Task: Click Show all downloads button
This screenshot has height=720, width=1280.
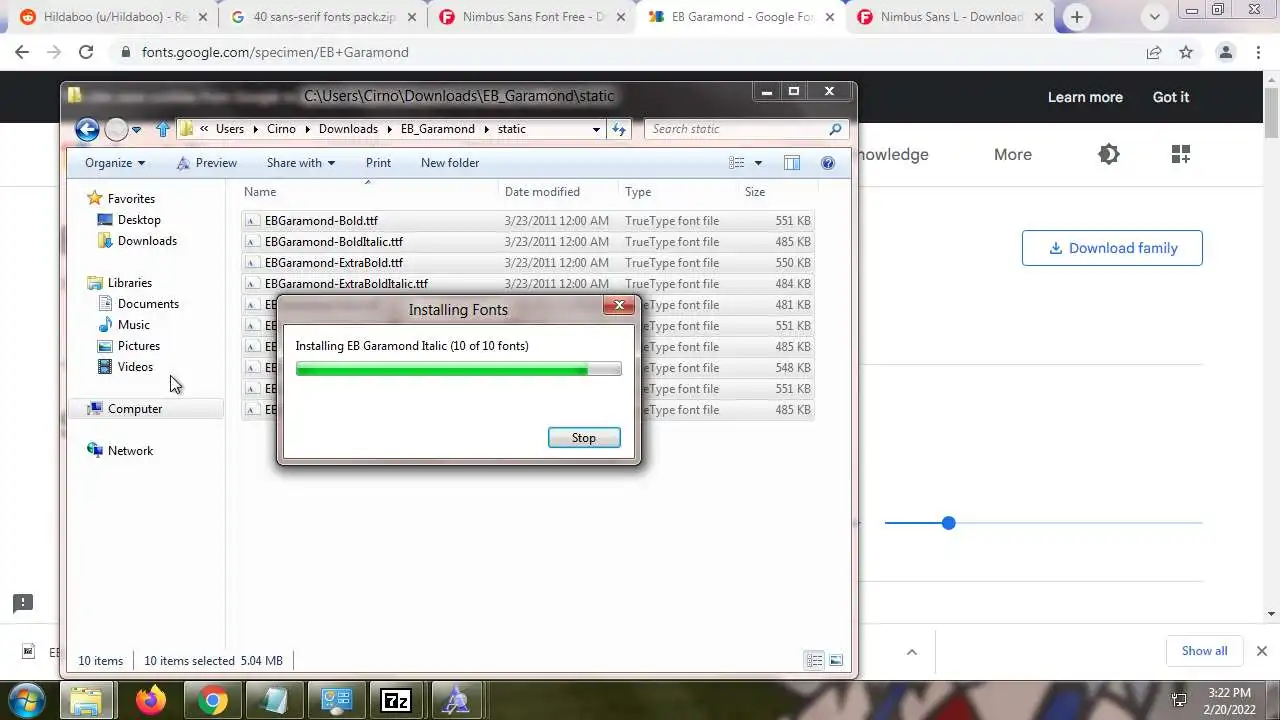Action: coord(1204,651)
